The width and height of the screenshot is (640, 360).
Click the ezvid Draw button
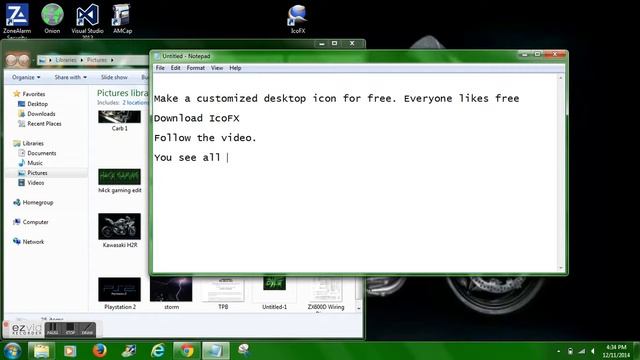point(87,329)
